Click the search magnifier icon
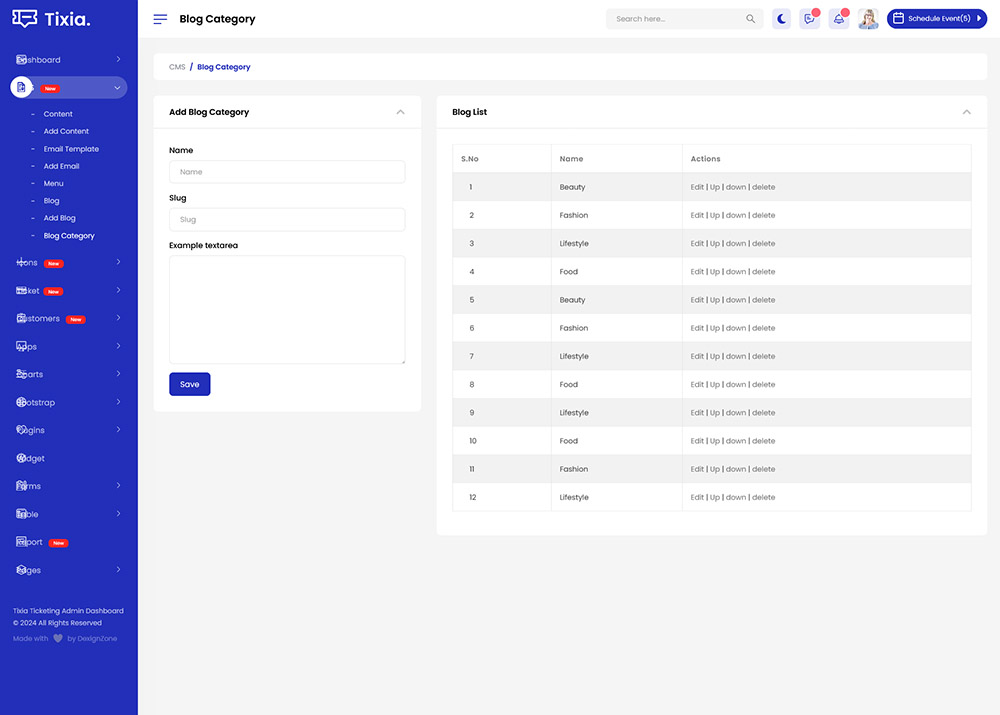Viewport: 1000px width, 715px height. click(x=751, y=19)
